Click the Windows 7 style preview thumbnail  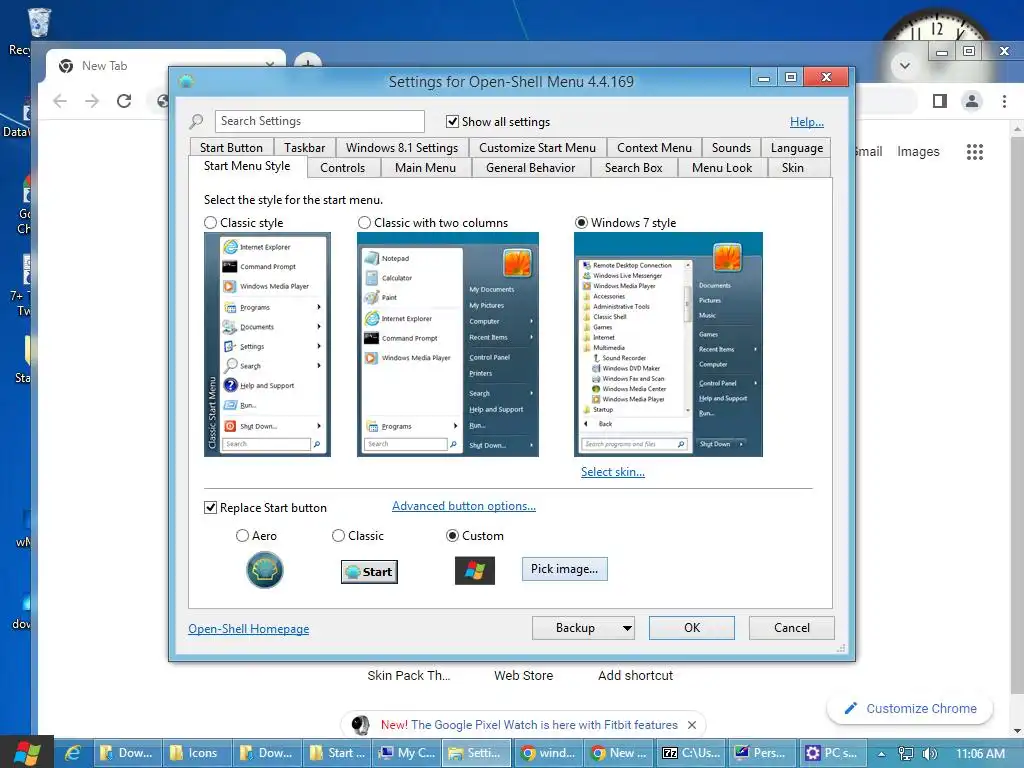tap(668, 344)
